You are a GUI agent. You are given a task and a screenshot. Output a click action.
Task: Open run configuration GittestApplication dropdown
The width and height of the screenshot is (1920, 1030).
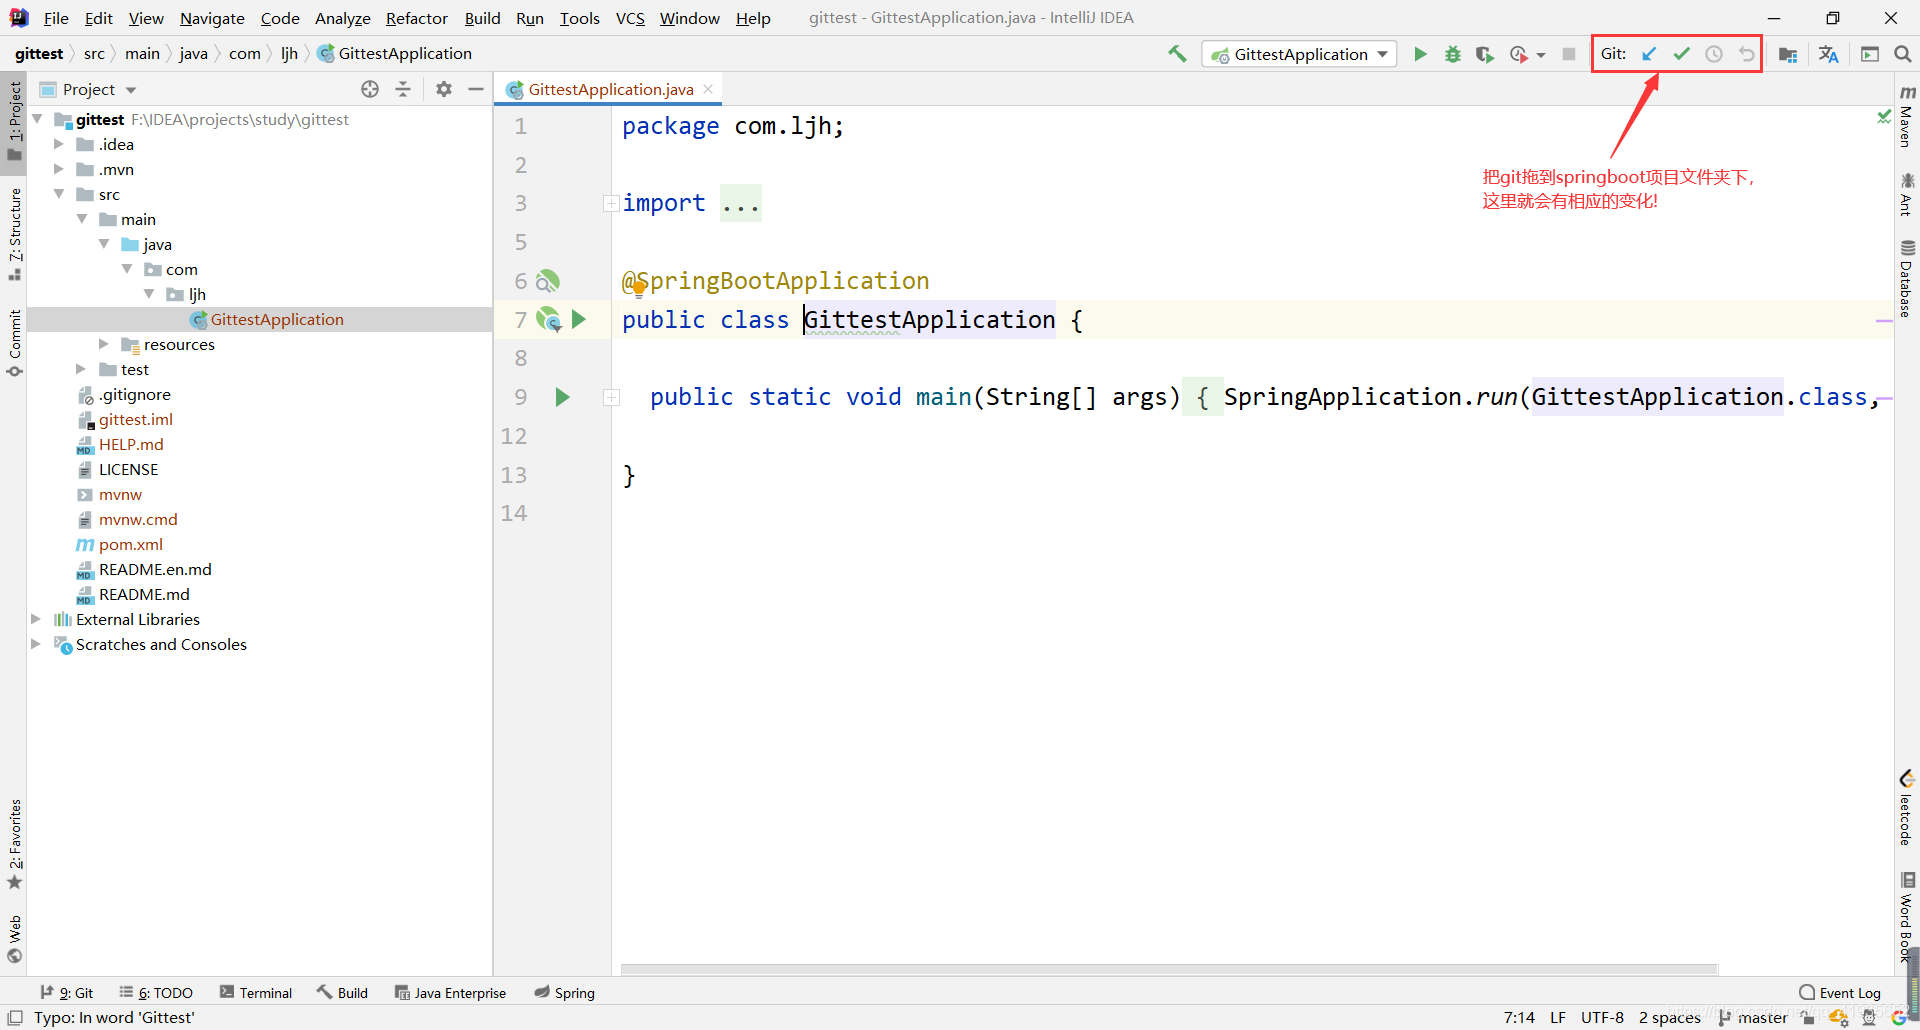(x=1299, y=54)
